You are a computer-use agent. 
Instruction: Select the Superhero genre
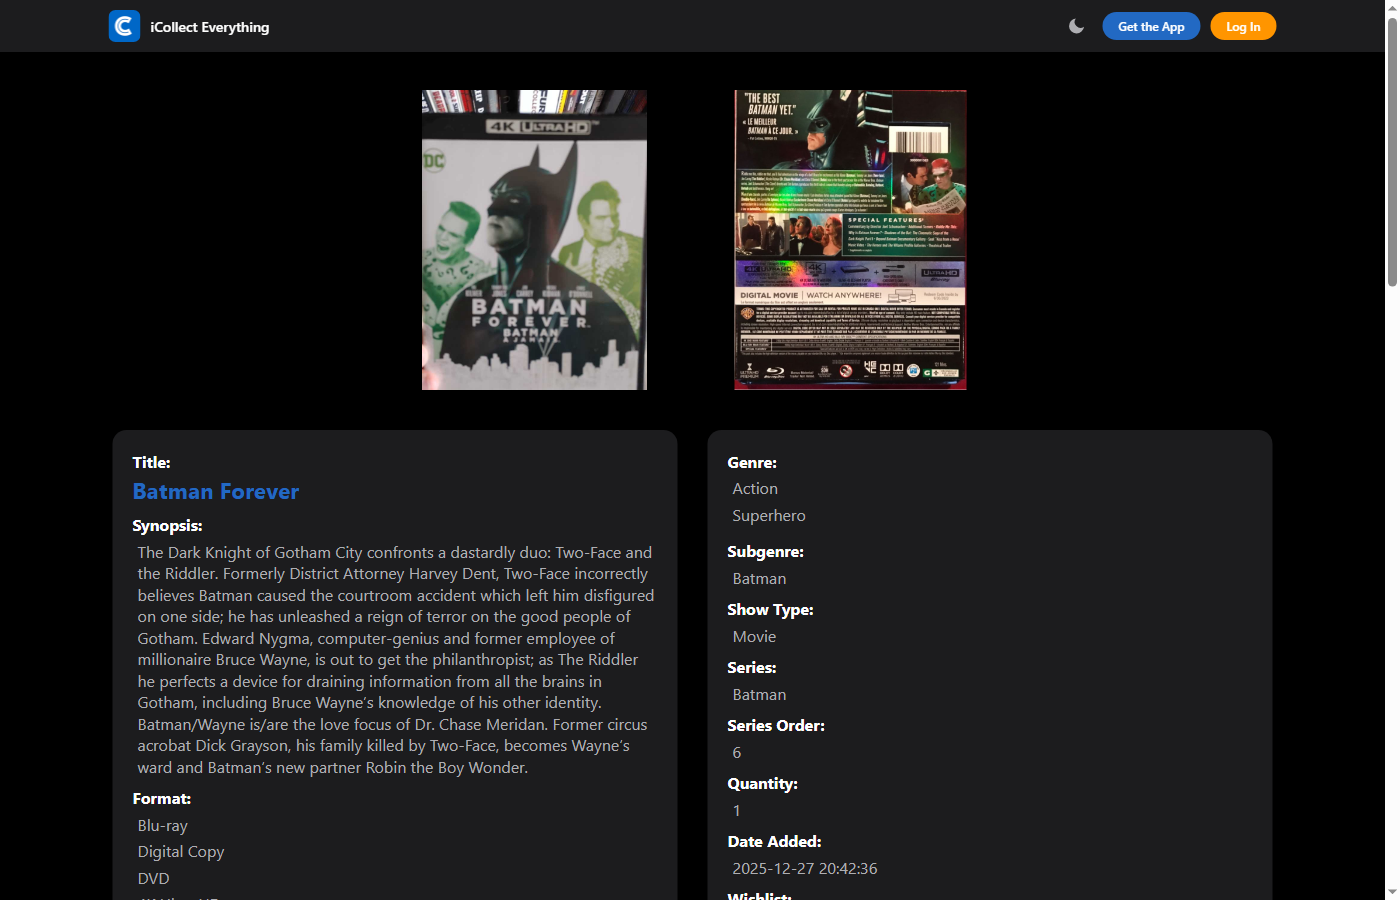(768, 515)
